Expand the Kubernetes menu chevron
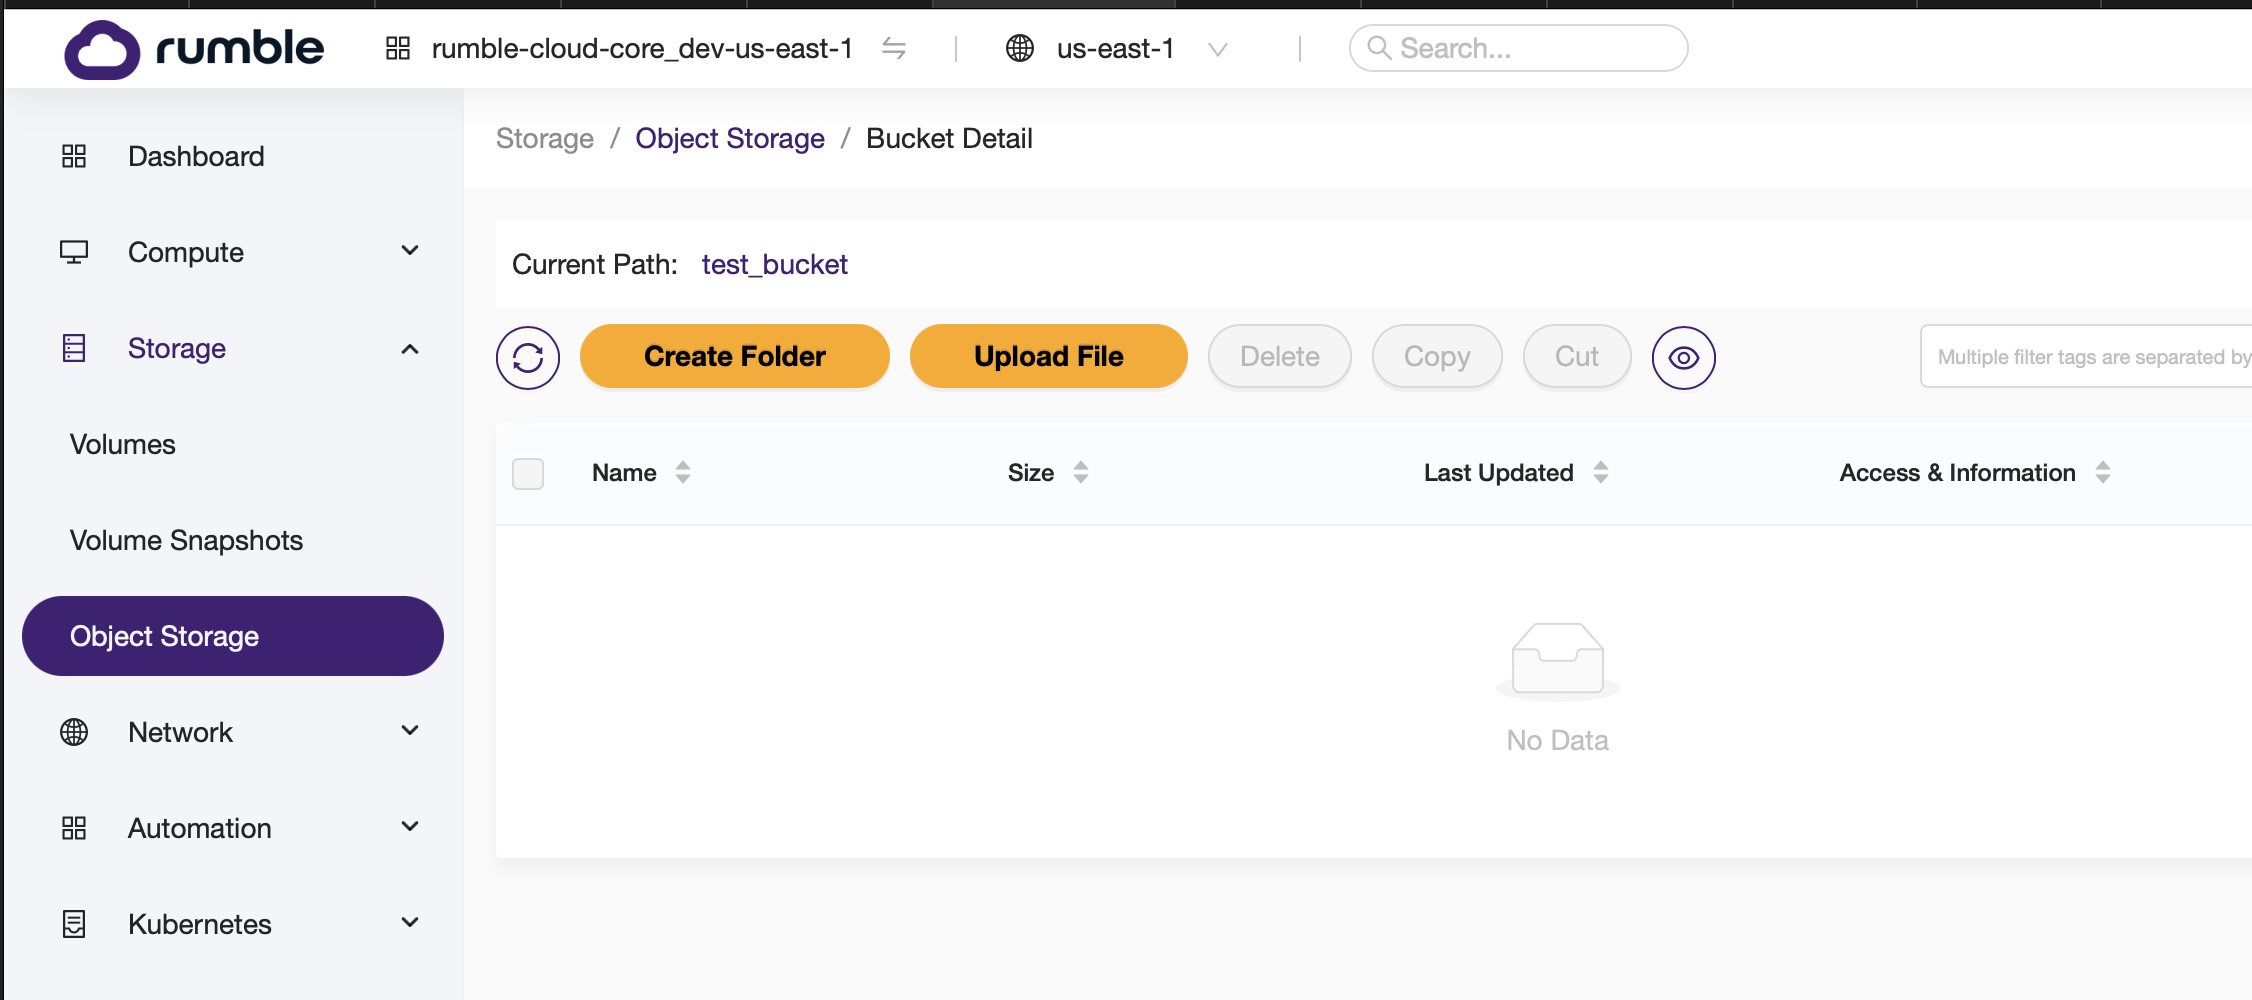Screen dimensions: 2252x1000 tap(410, 923)
